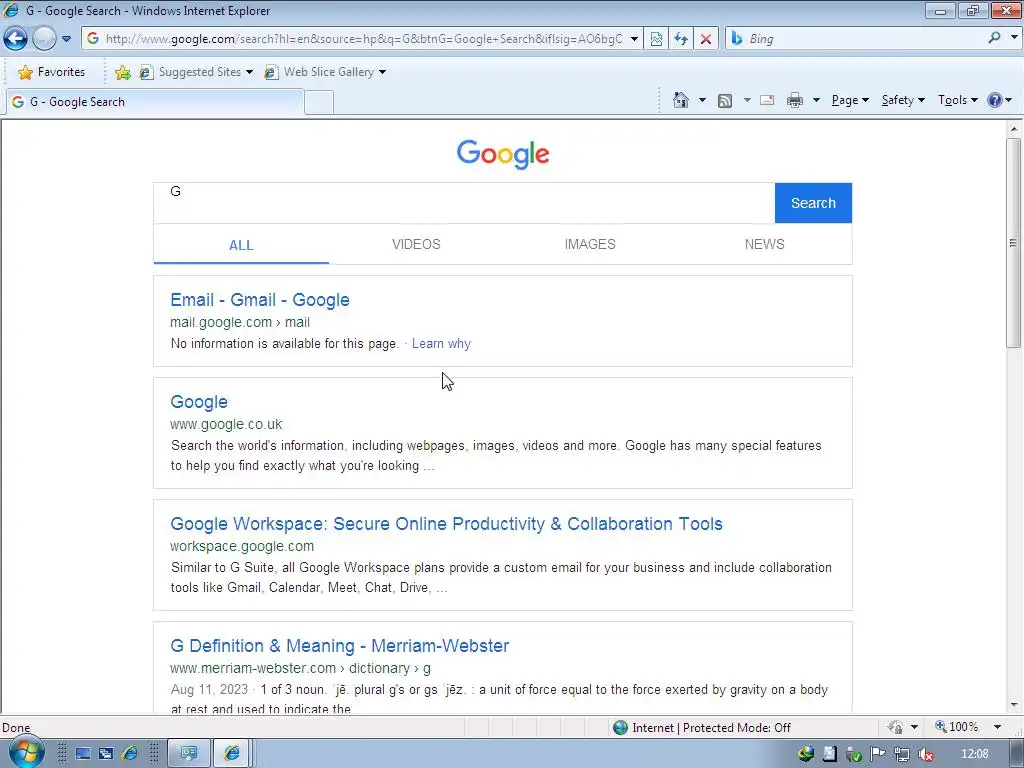Stop loading with the red X icon
The image size is (1024, 768).
pyautogui.click(x=705, y=39)
